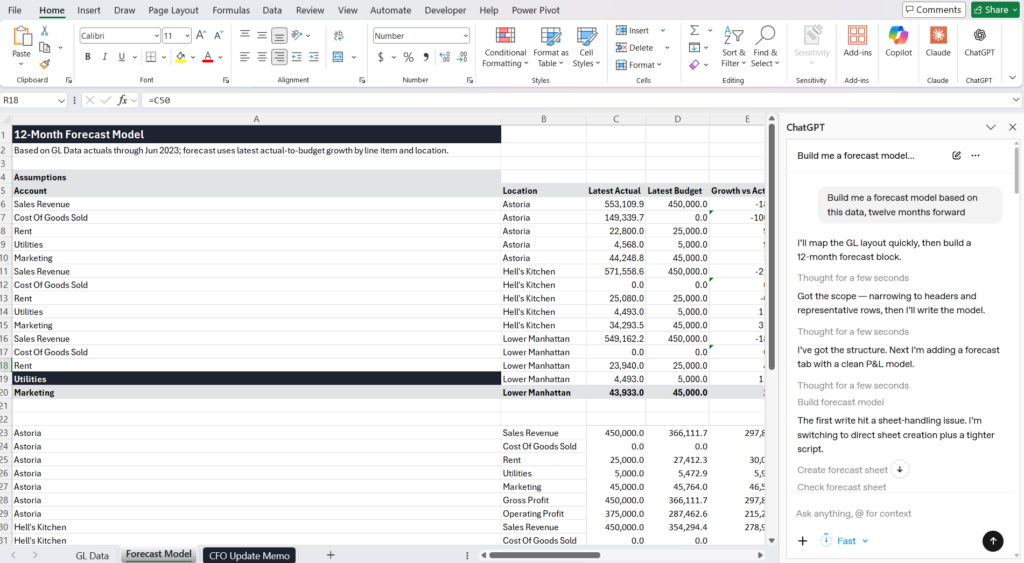Open Format as Table gallery
Screen dimensions: 1024x563
[551, 46]
